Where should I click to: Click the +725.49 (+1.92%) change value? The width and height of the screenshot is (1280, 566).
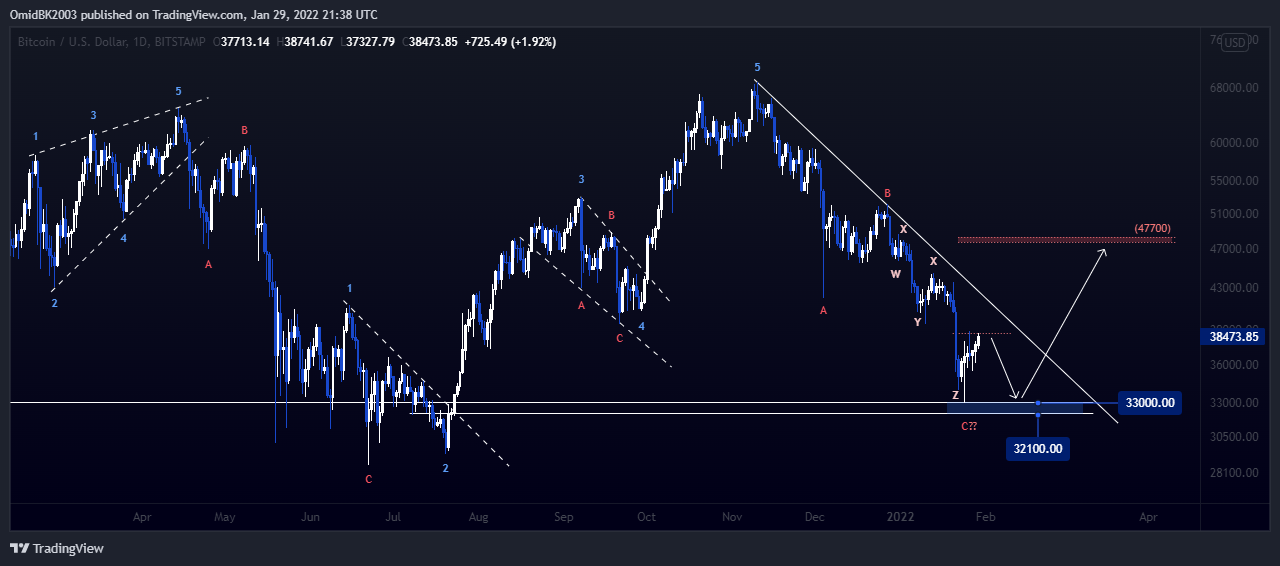[511, 42]
